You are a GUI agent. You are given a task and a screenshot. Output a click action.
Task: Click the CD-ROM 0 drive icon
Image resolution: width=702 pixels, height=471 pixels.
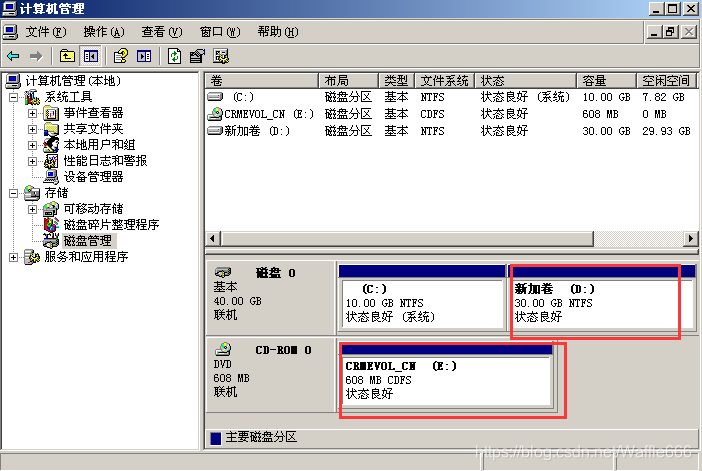pyautogui.click(x=223, y=349)
